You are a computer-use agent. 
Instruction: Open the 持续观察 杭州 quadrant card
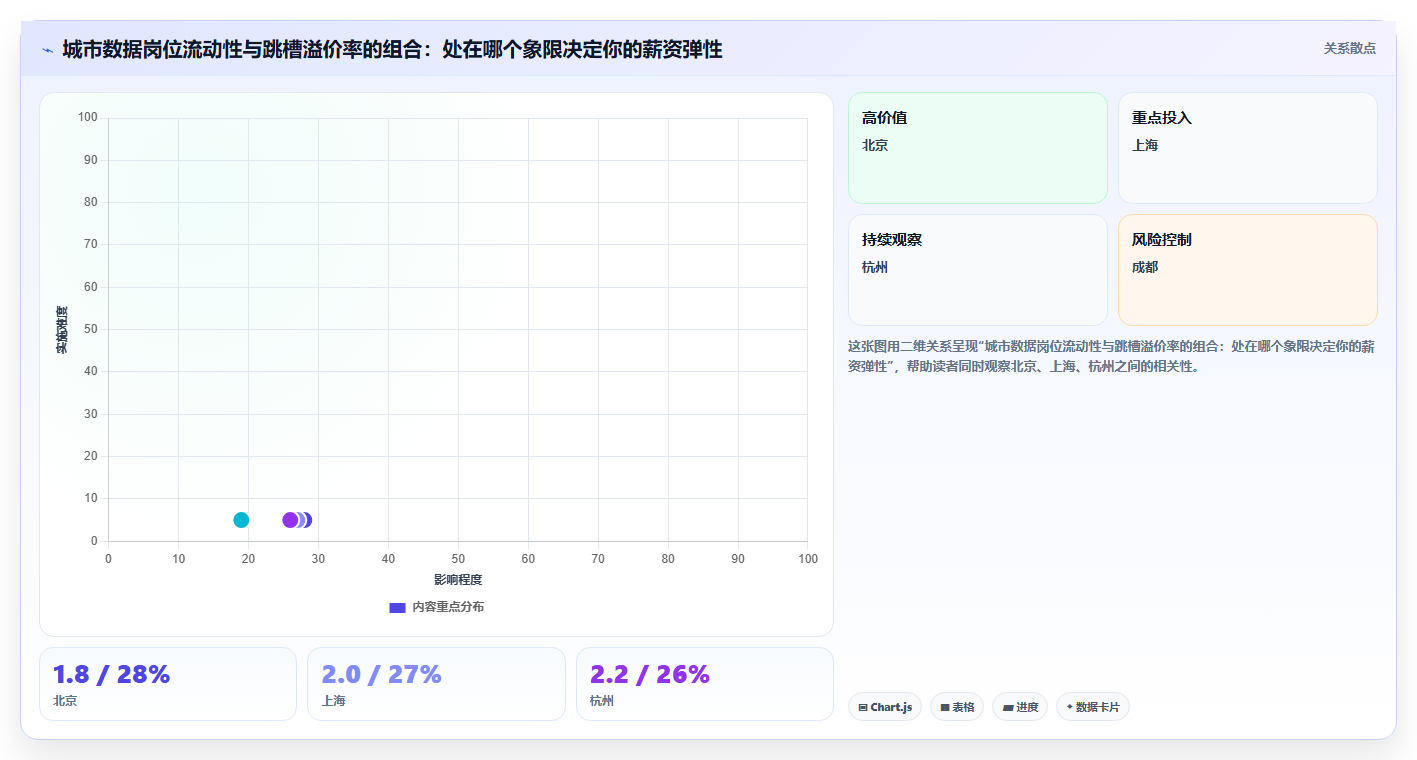click(x=978, y=270)
